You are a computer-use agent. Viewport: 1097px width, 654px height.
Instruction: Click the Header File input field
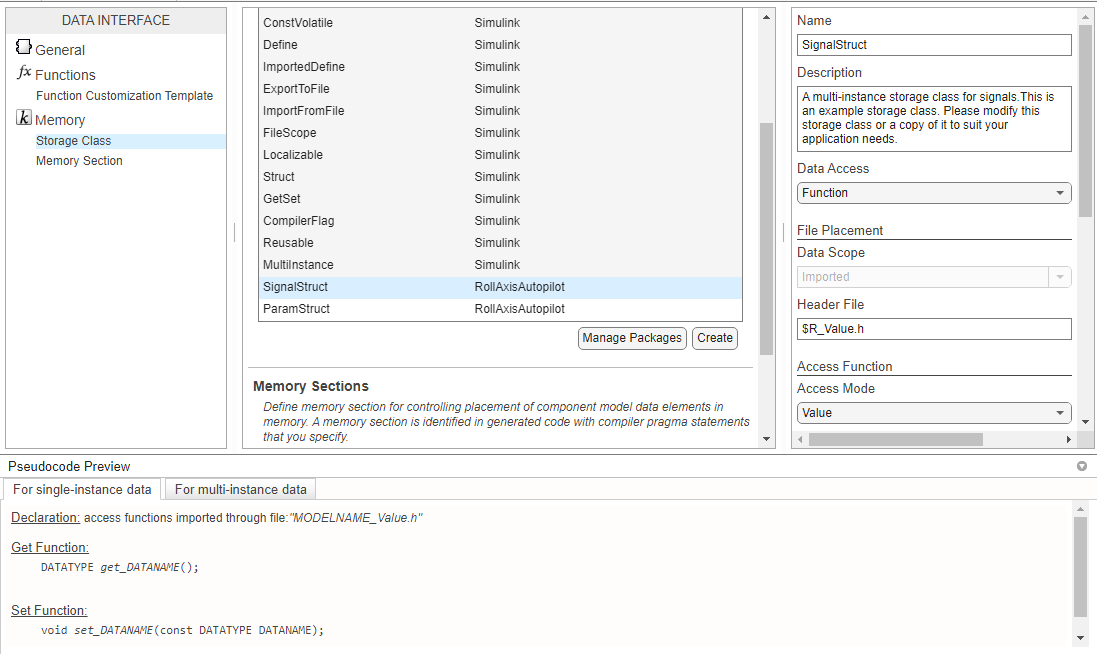click(934, 329)
